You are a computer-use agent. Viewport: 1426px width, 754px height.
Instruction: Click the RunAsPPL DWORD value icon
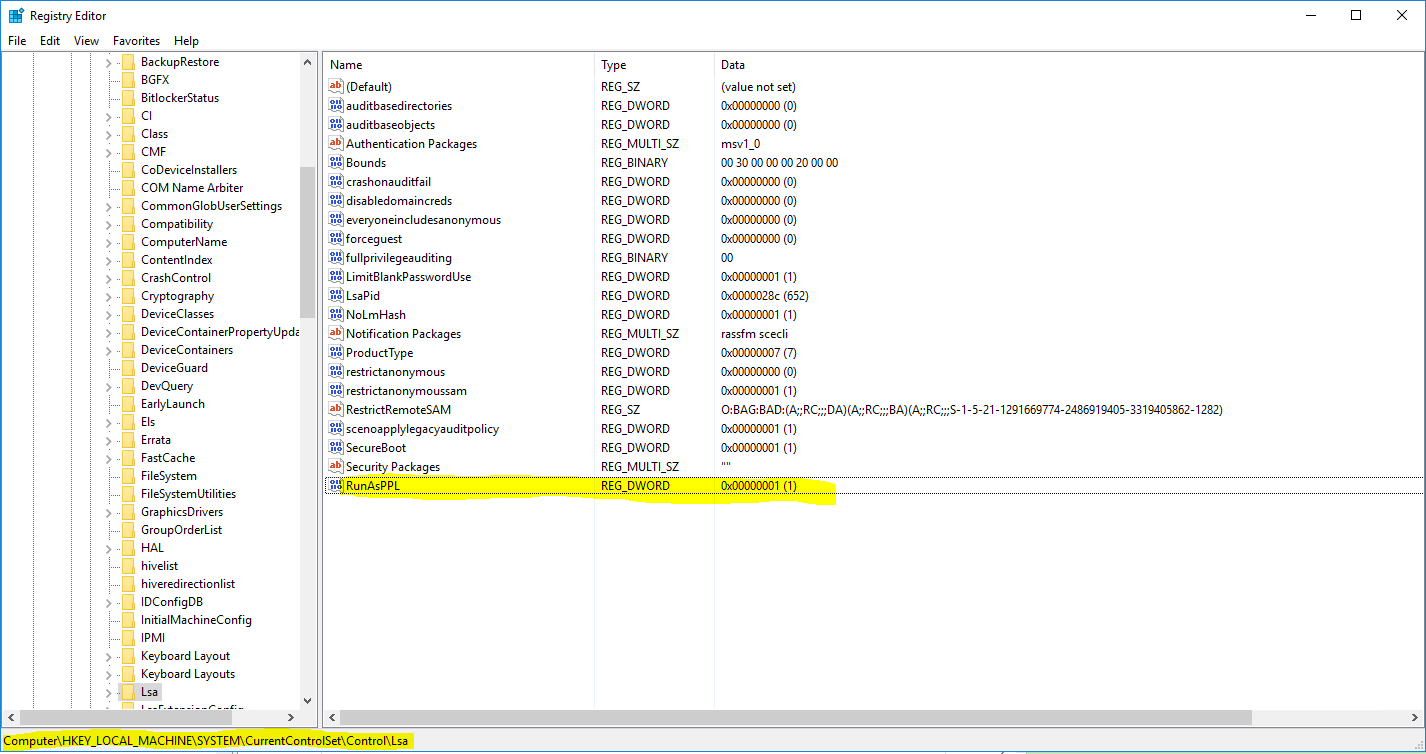coord(336,486)
